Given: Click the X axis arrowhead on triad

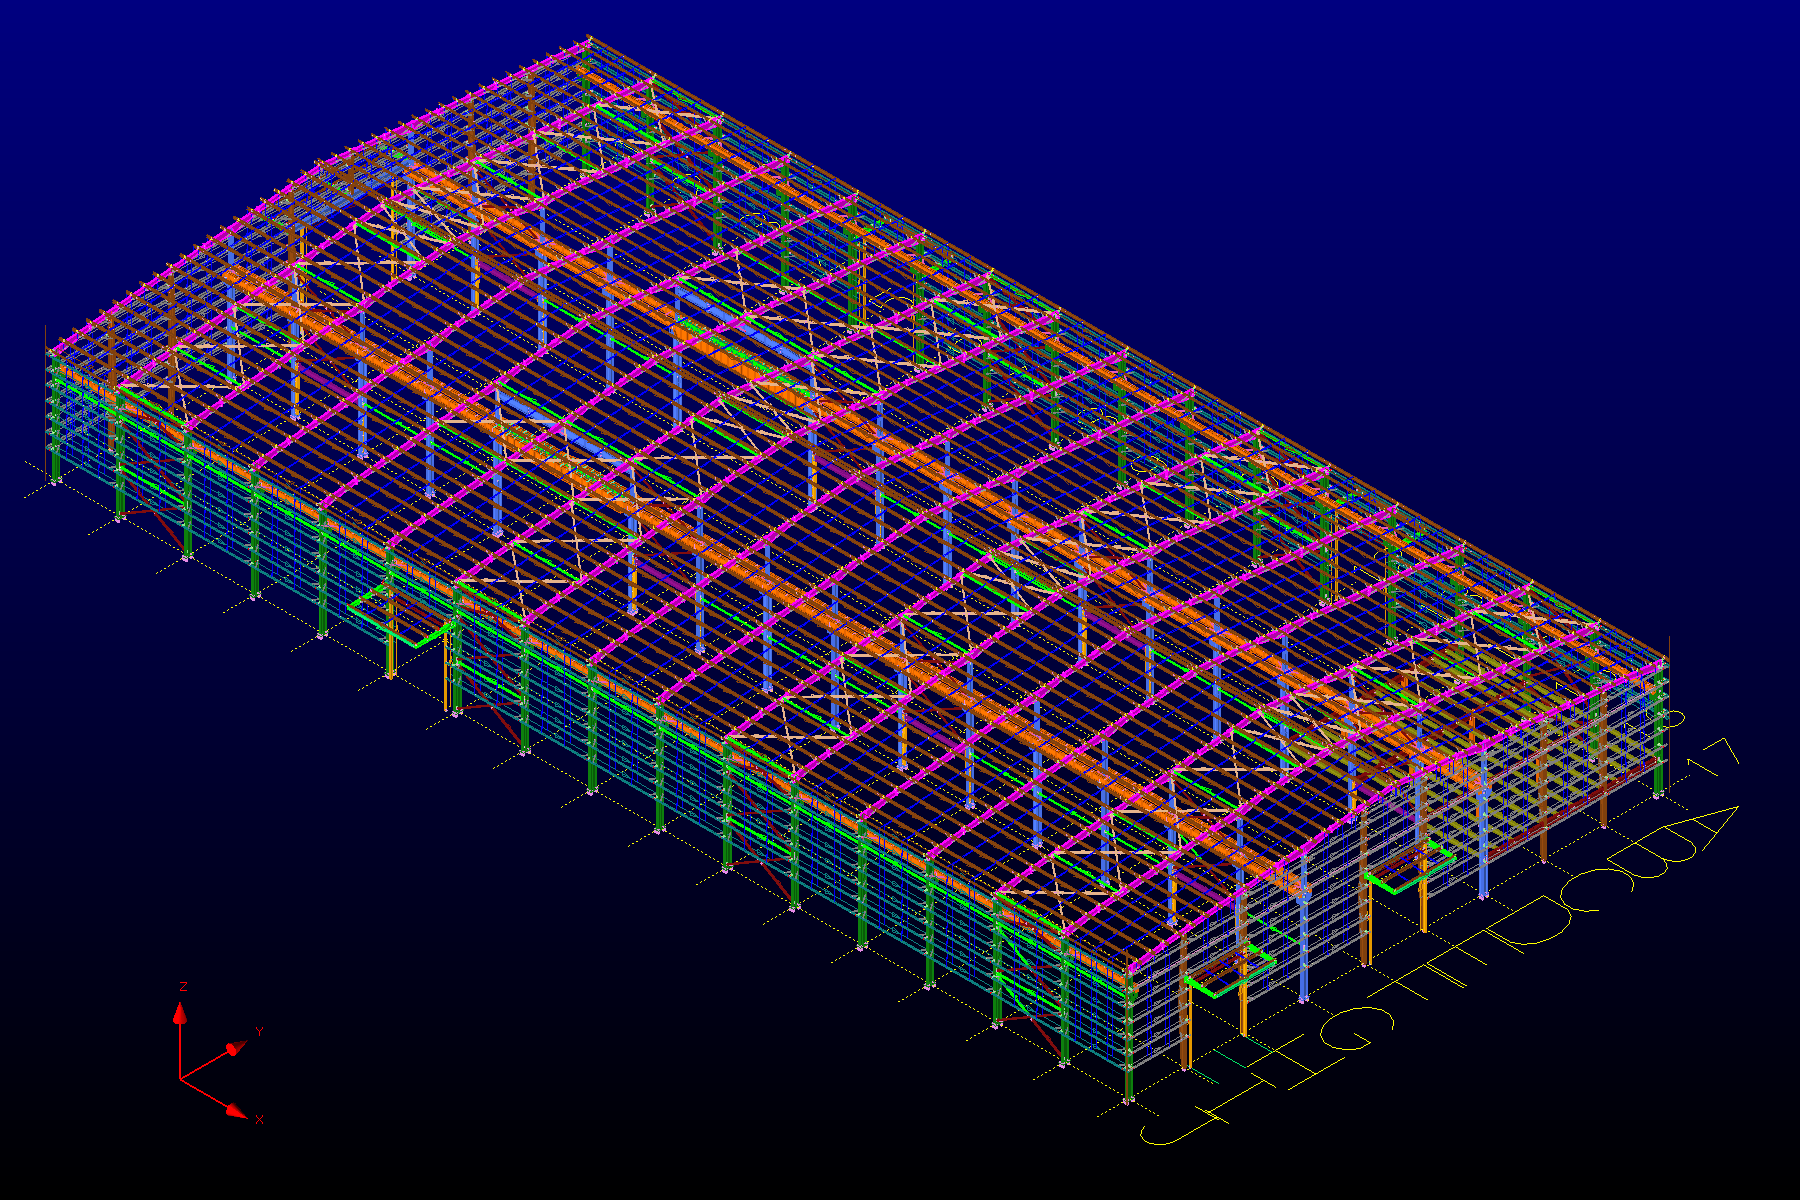Looking at the screenshot, I should click(x=236, y=1110).
